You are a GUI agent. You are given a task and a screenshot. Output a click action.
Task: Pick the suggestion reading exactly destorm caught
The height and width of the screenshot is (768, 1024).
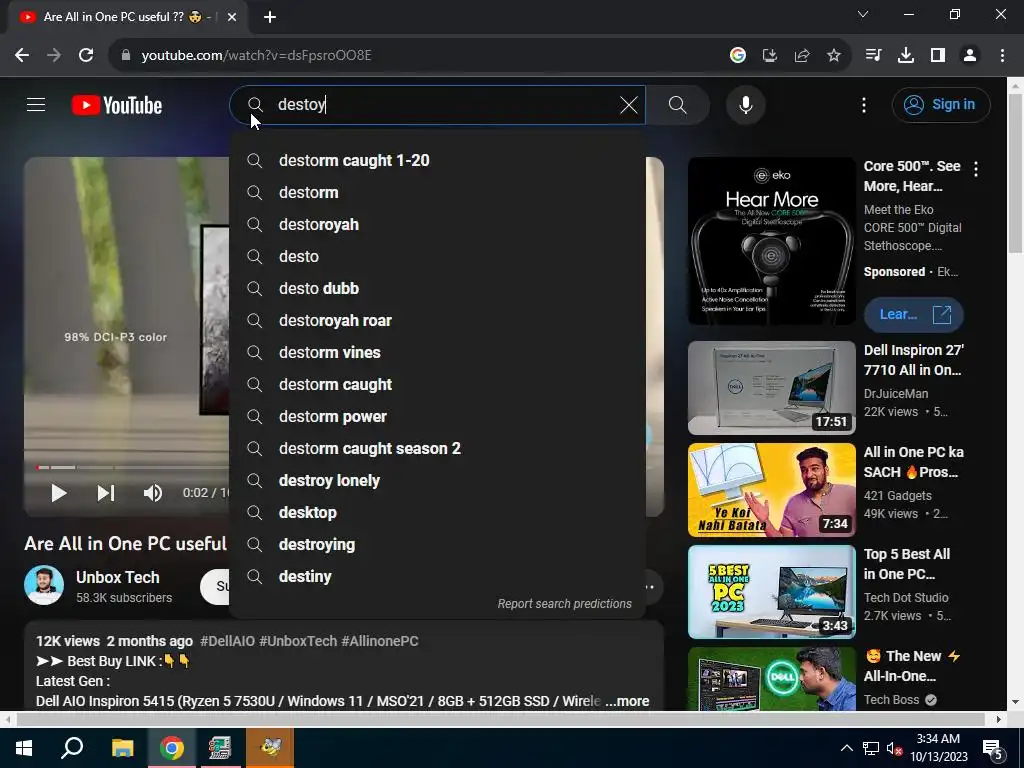coord(437,385)
